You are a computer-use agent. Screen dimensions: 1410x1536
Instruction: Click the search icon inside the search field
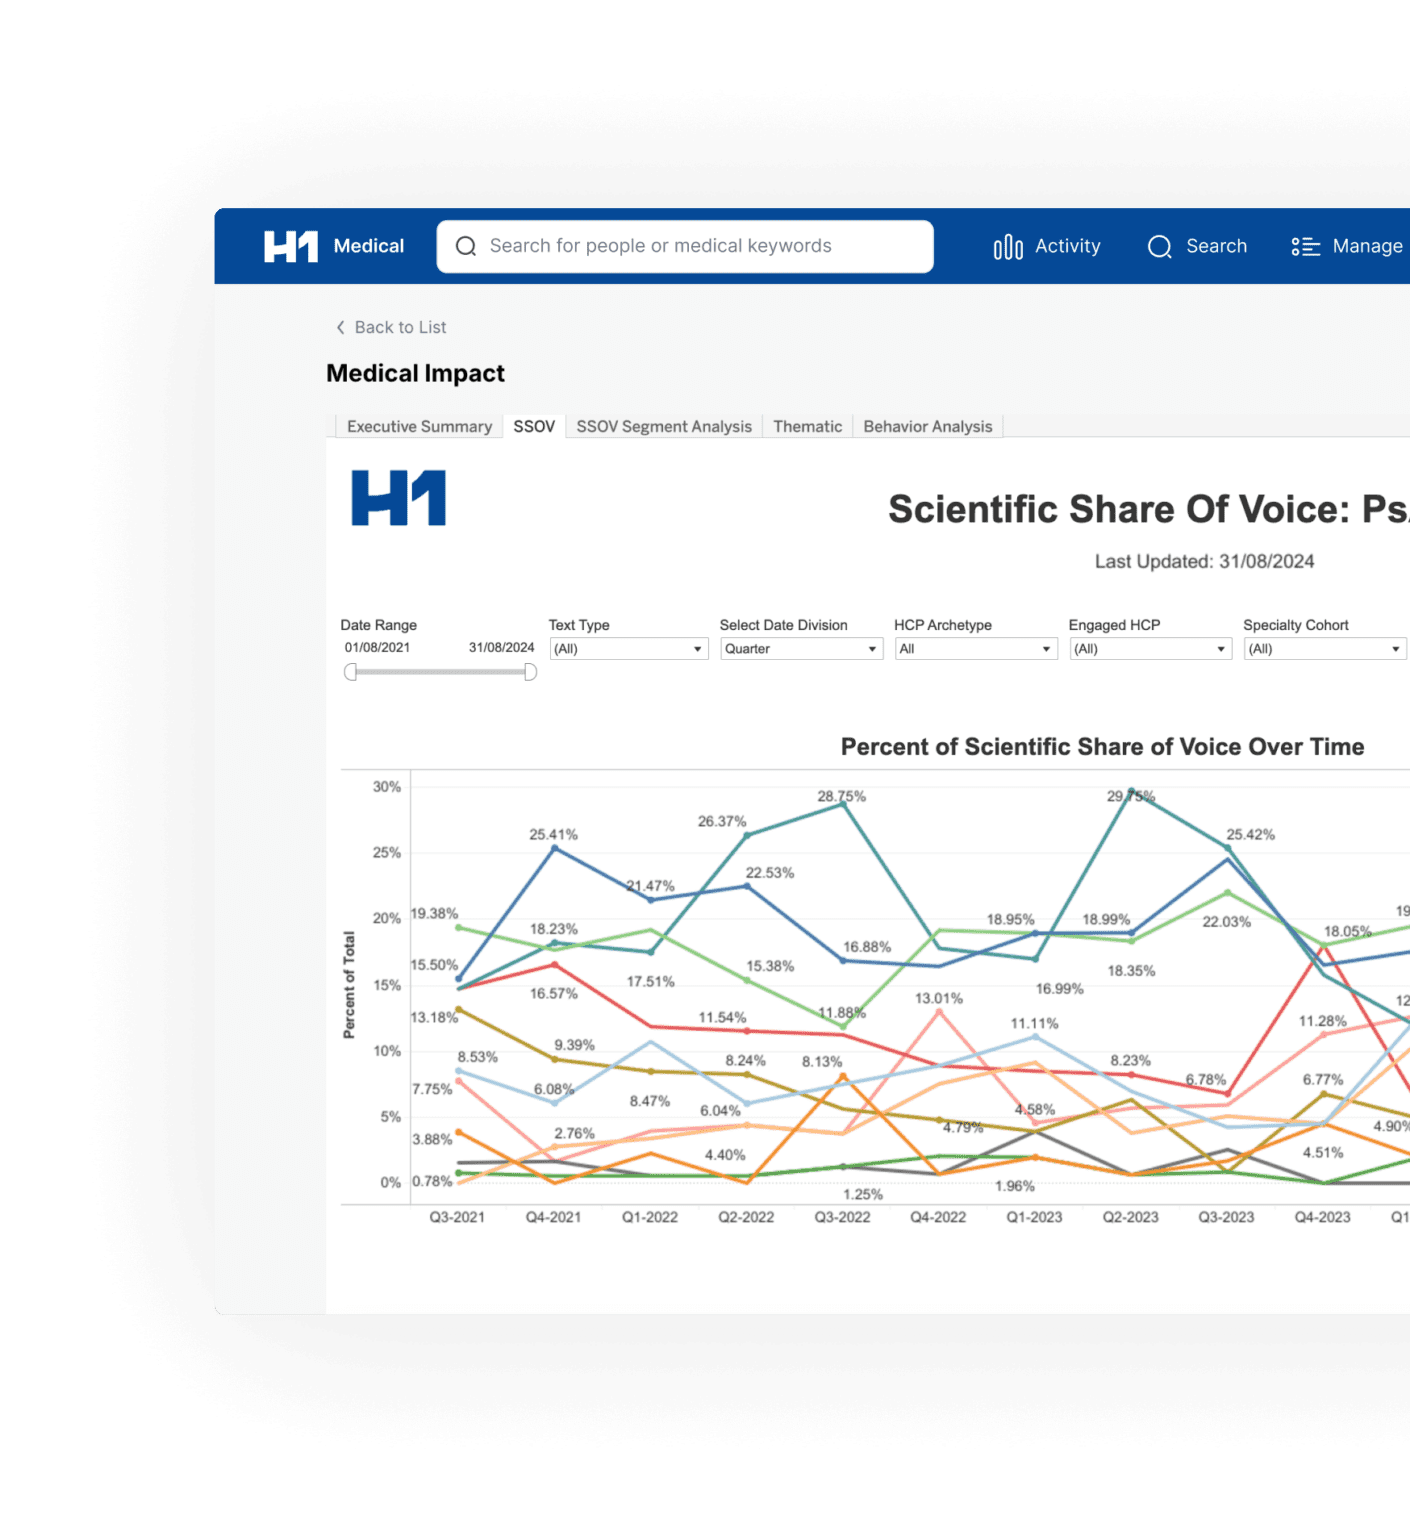pyautogui.click(x=466, y=245)
